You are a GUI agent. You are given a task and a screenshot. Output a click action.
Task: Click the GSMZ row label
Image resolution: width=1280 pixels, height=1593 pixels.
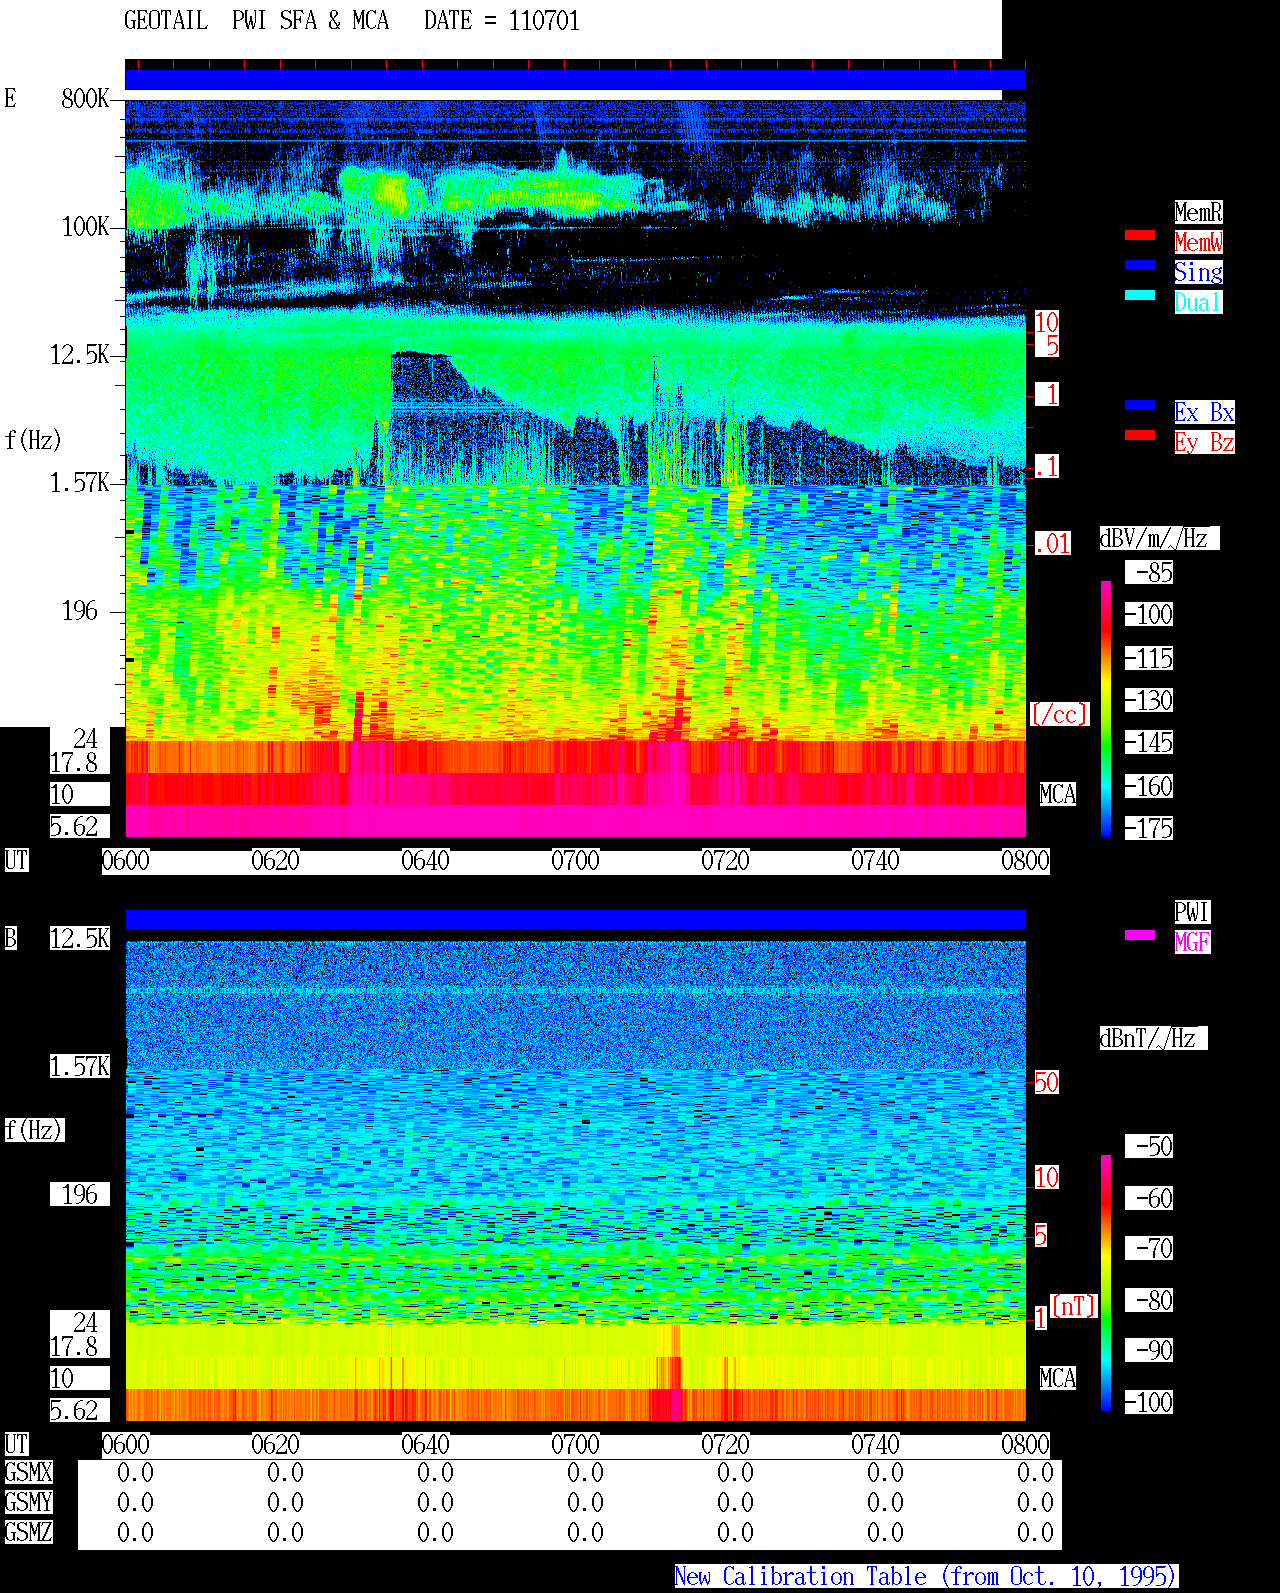coord(28,1532)
